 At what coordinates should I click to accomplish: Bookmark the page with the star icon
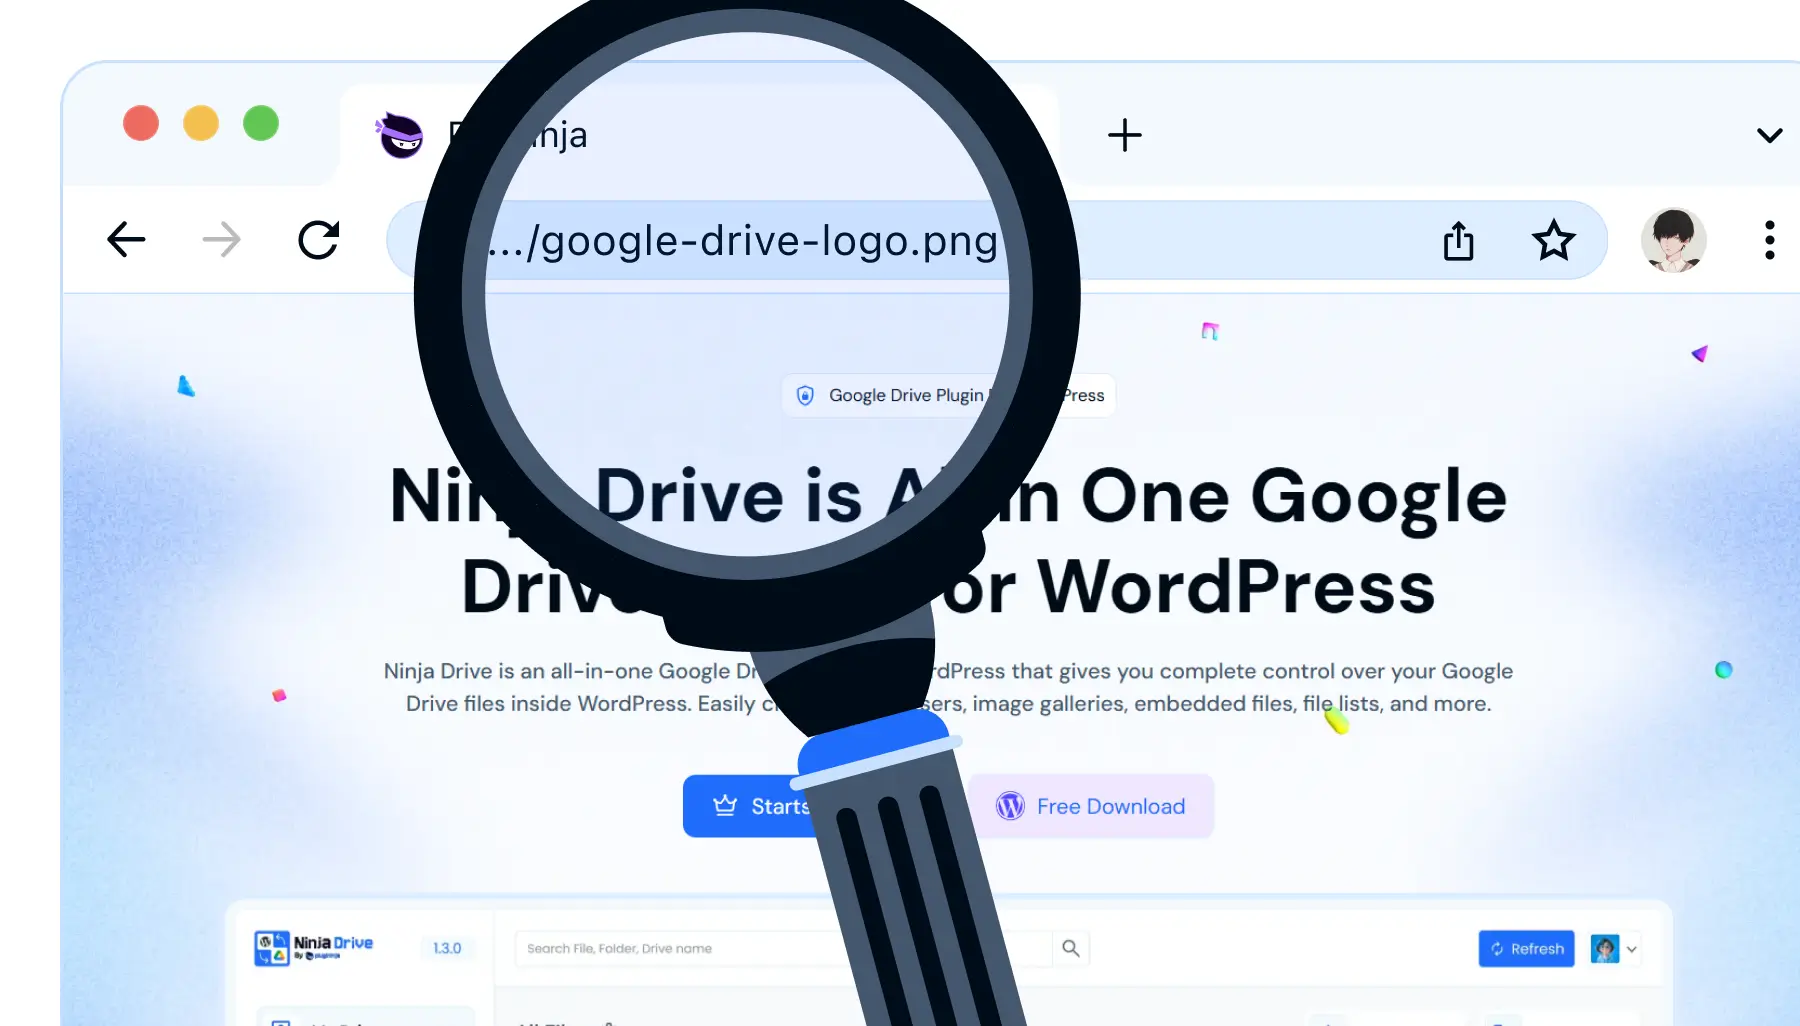(1553, 240)
